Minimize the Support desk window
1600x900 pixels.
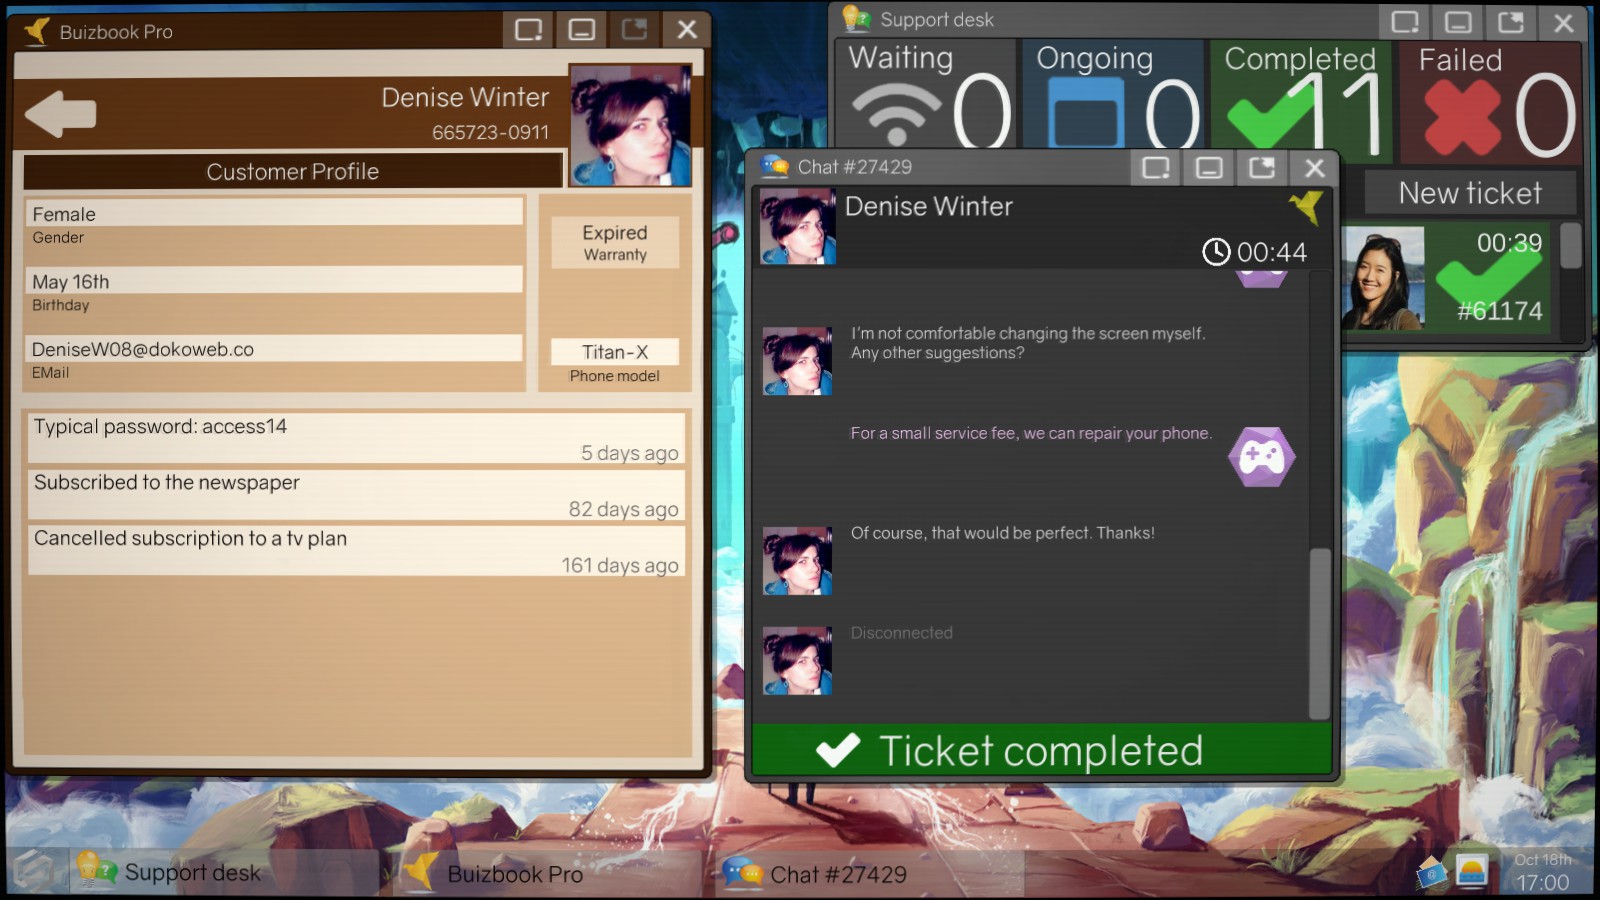tap(1458, 22)
